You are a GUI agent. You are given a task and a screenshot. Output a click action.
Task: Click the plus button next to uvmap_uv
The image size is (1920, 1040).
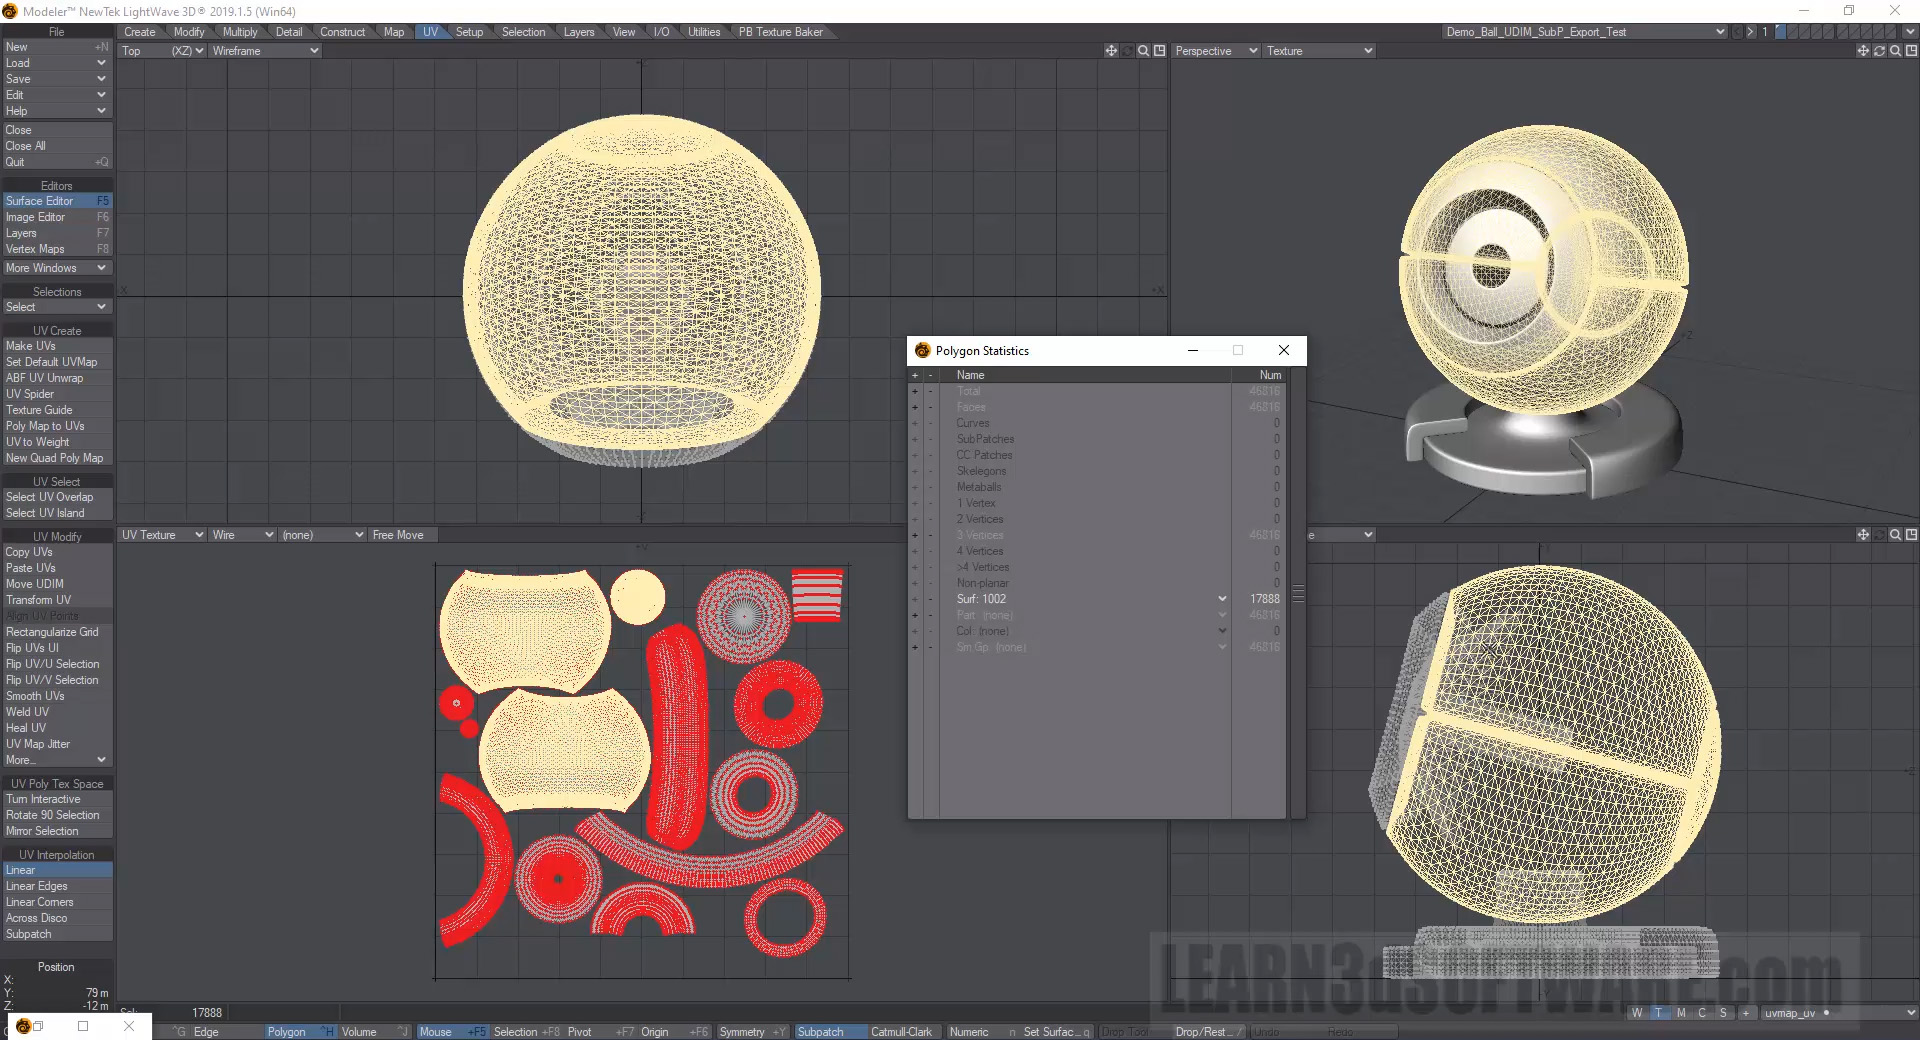(1746, 1013)
